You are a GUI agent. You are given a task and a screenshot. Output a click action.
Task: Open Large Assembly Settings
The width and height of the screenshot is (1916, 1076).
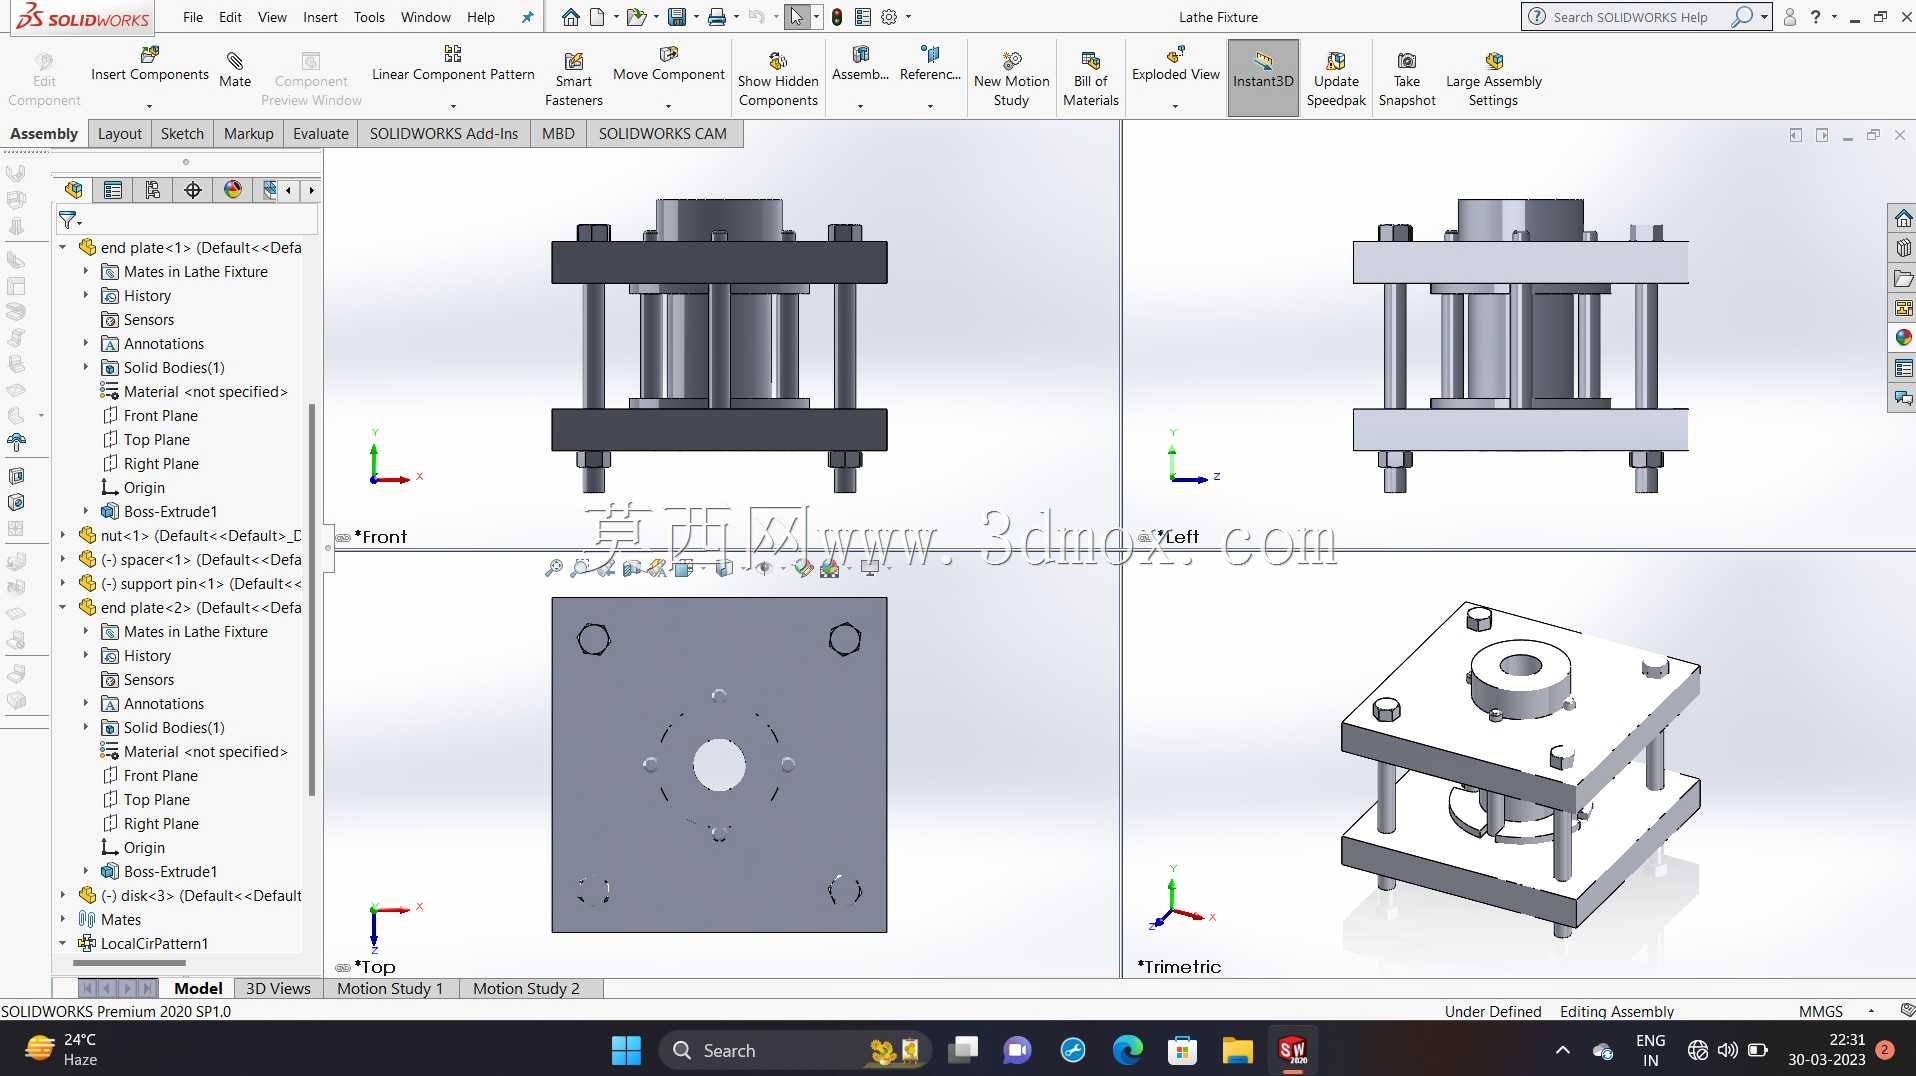pos(1494,80)
